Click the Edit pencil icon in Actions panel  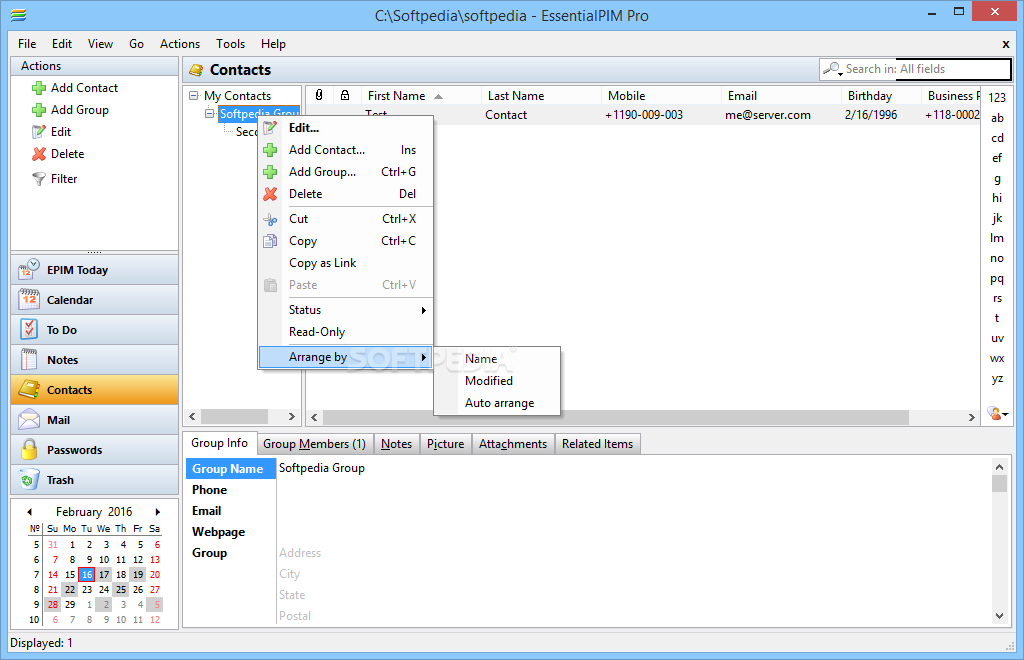[x=39, y=132]
